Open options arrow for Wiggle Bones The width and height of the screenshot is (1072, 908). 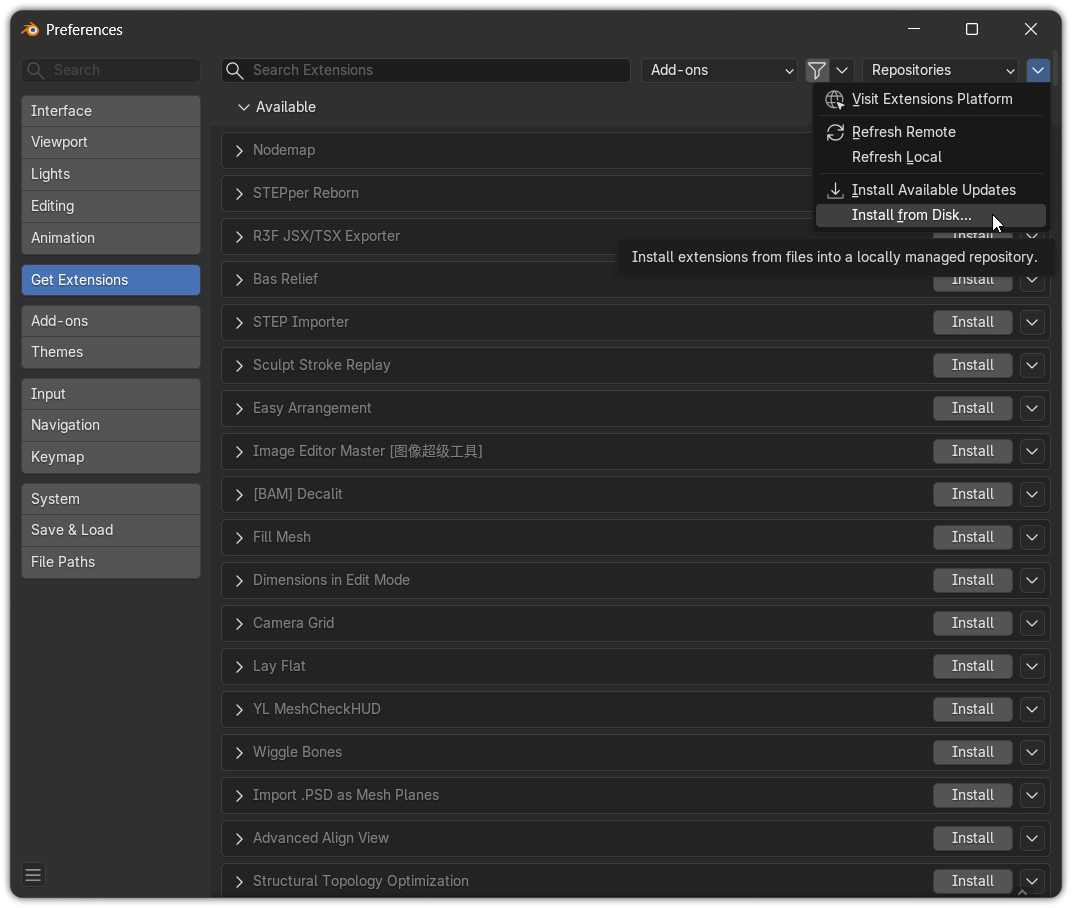[x=1032, y=752]
